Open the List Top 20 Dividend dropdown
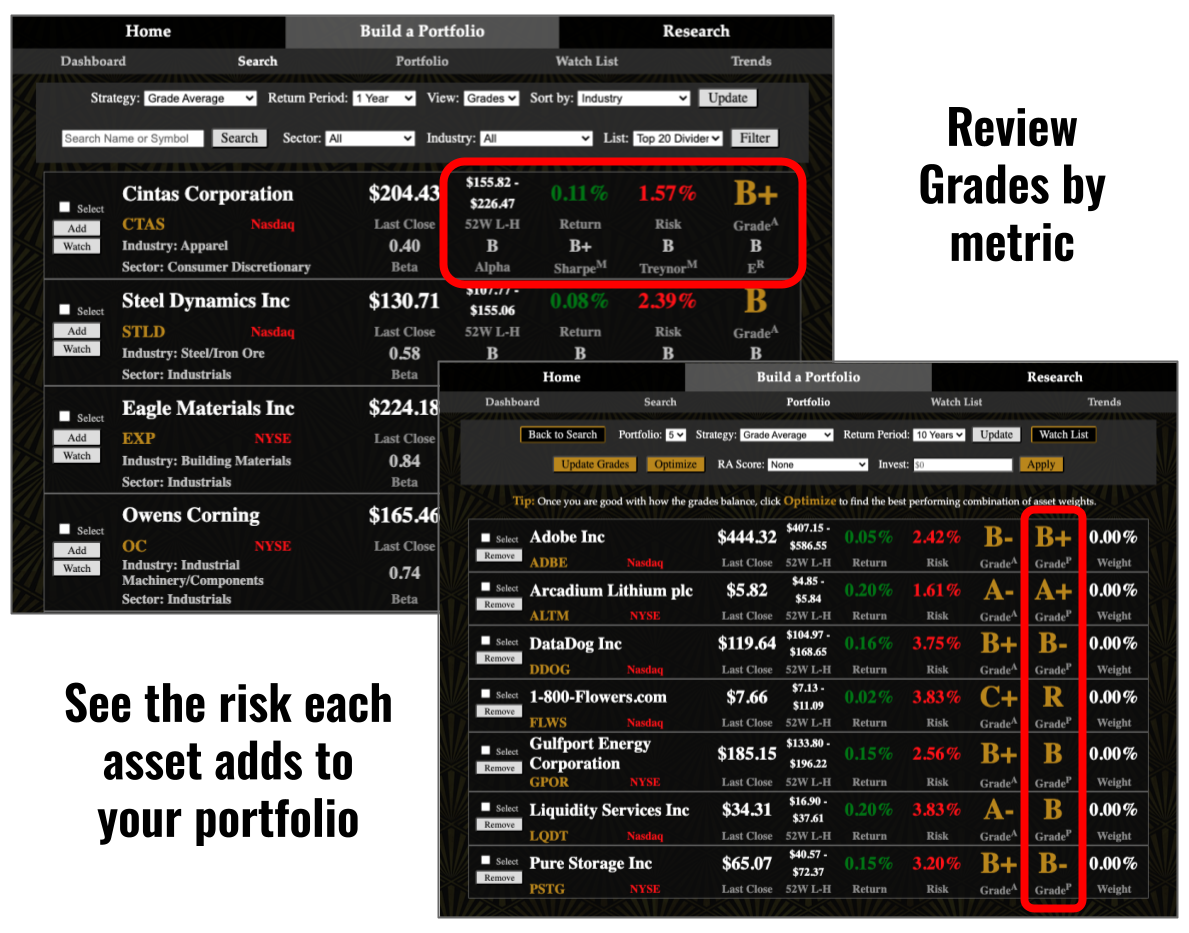1189x933 pixels. [x=677, y=138]
